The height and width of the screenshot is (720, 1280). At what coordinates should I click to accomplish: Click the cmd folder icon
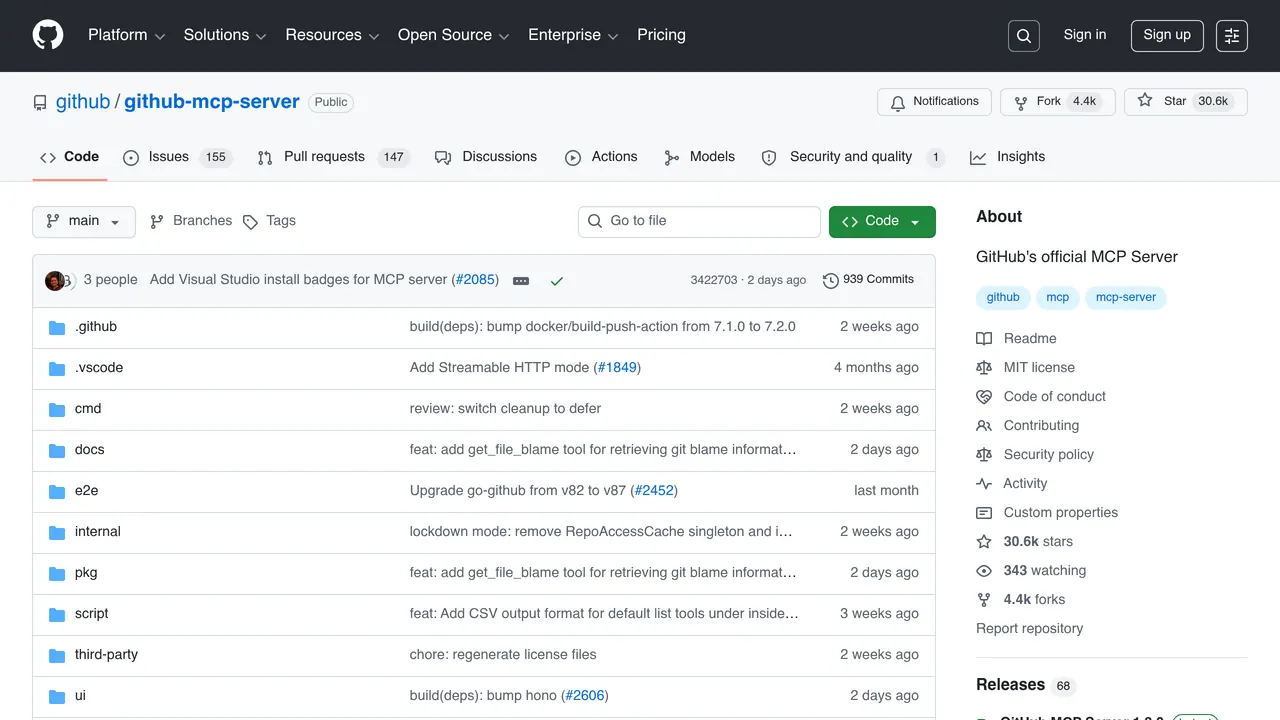[57, 409]
